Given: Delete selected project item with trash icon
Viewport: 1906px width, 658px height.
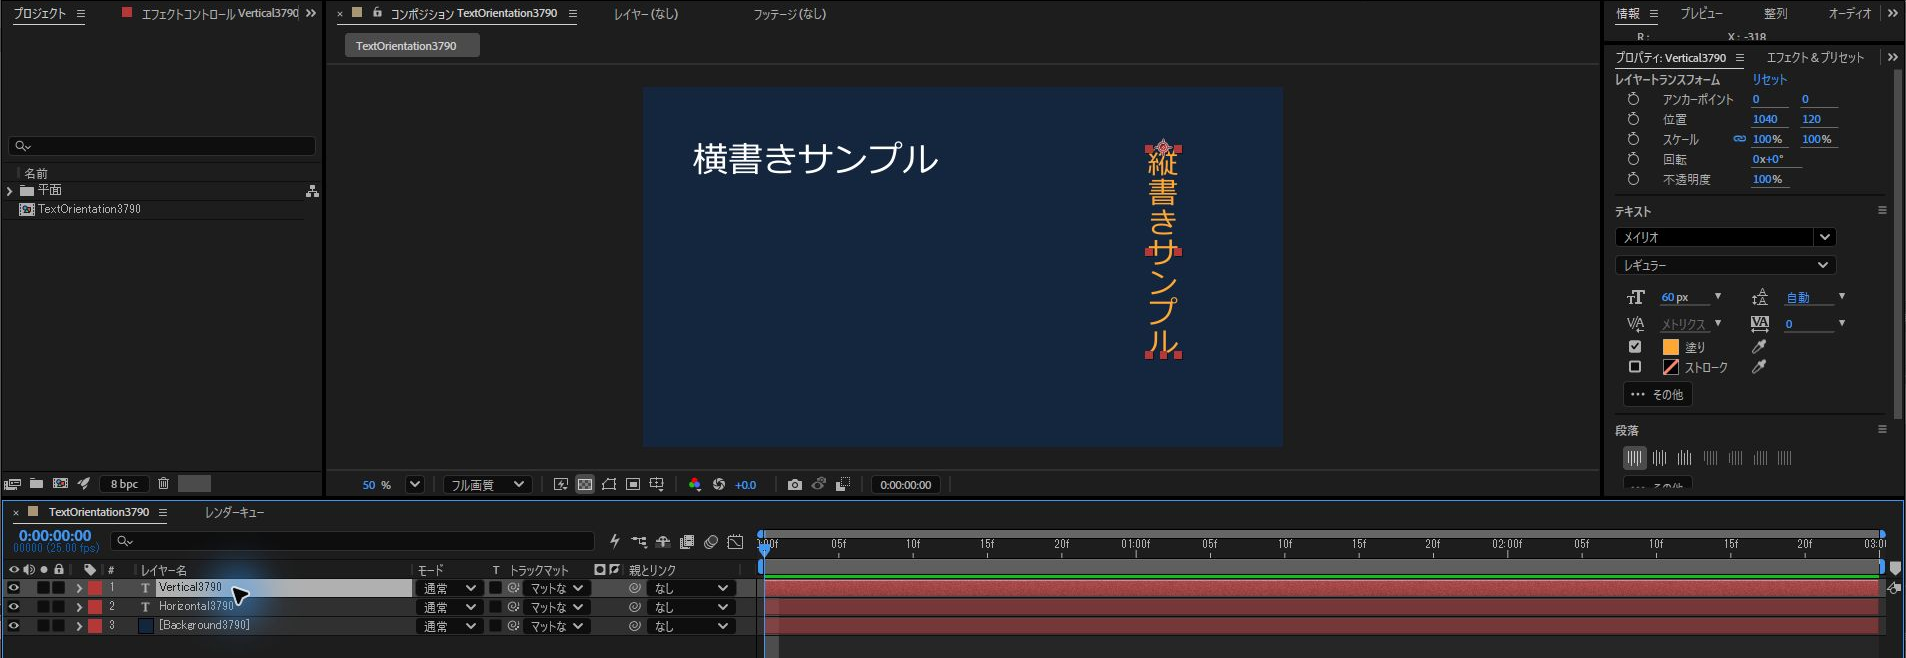Looking at the screenshot, I should click(x=164, y=484).
